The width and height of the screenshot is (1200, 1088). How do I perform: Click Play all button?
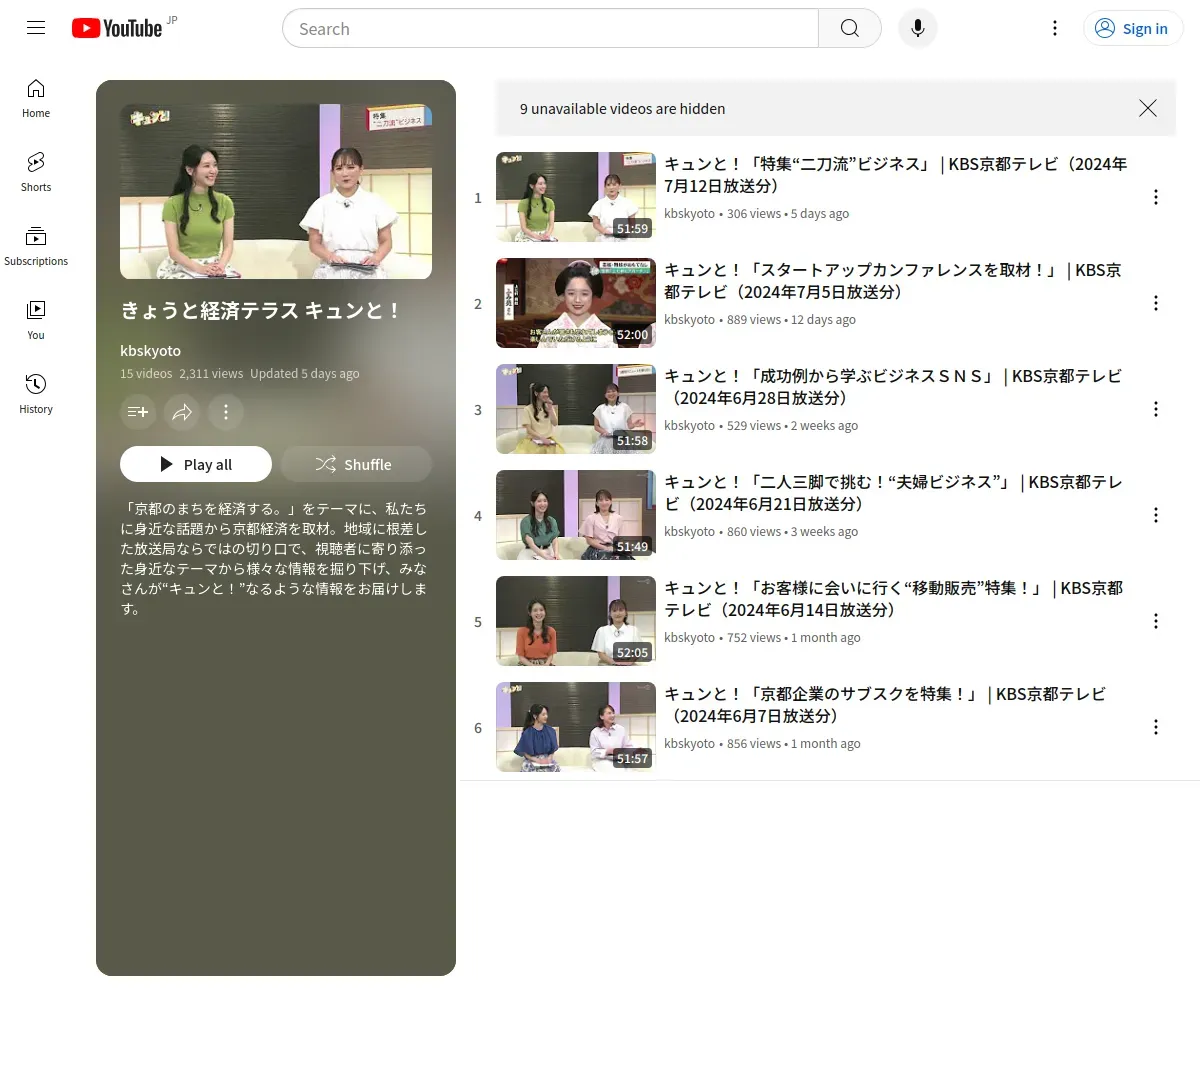[x=196, y=464]
